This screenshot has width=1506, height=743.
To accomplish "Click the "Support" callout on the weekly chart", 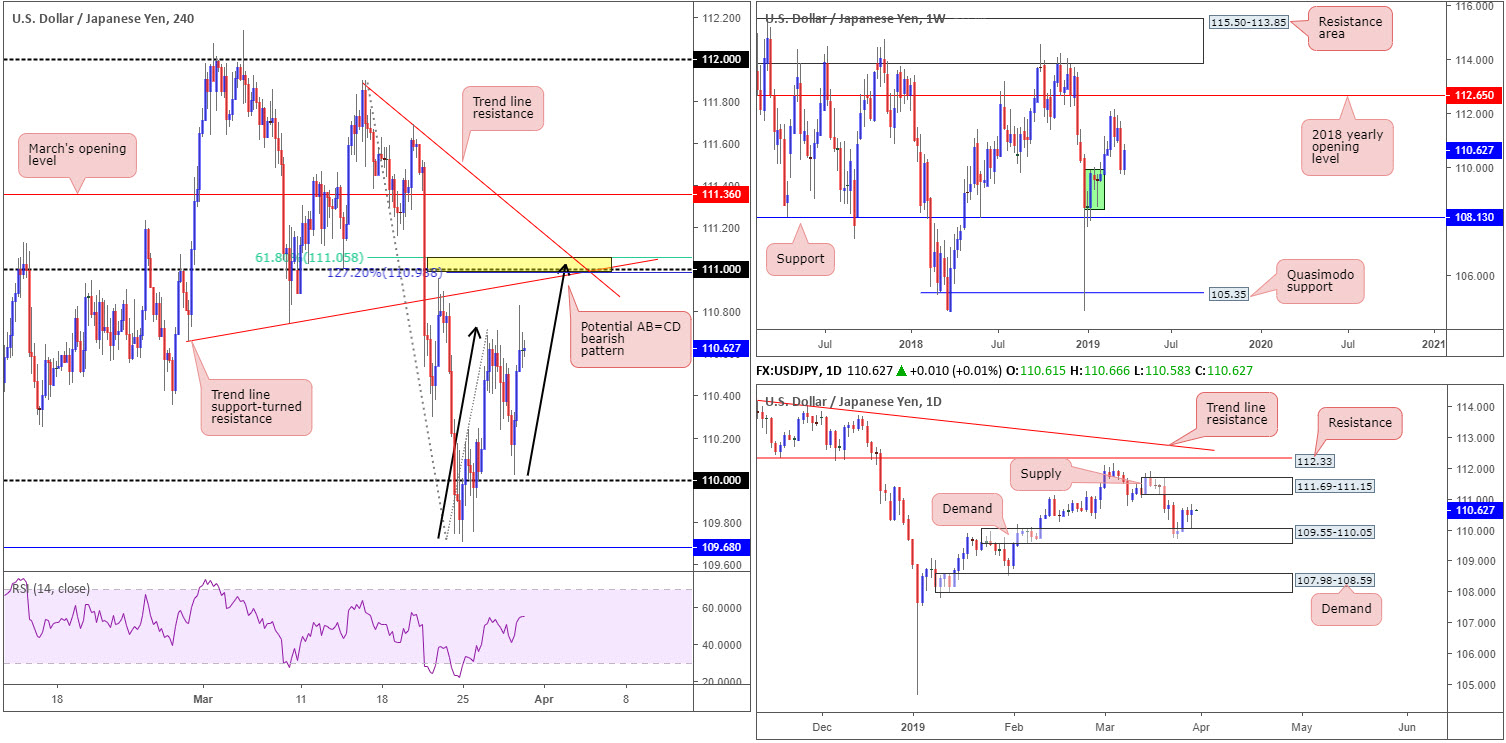I will 801,258.
